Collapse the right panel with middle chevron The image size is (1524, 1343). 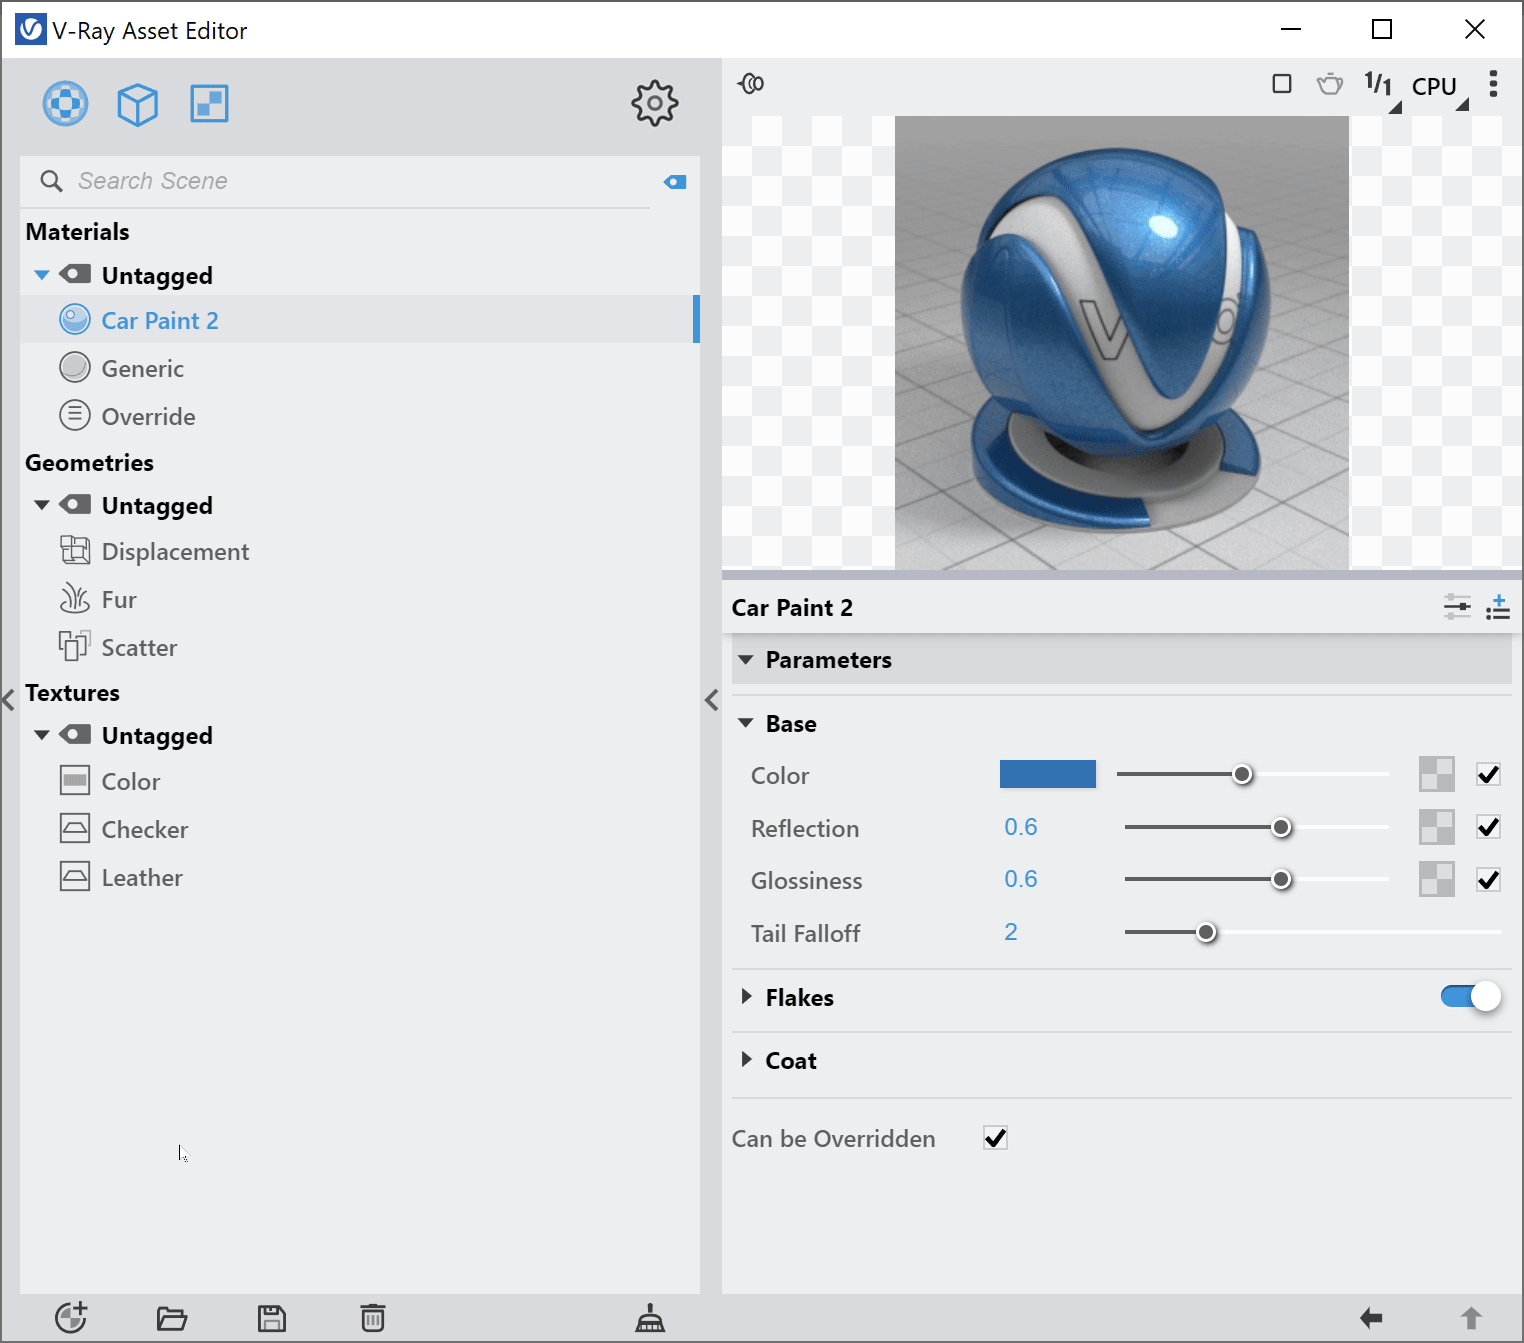coord(711,700)
